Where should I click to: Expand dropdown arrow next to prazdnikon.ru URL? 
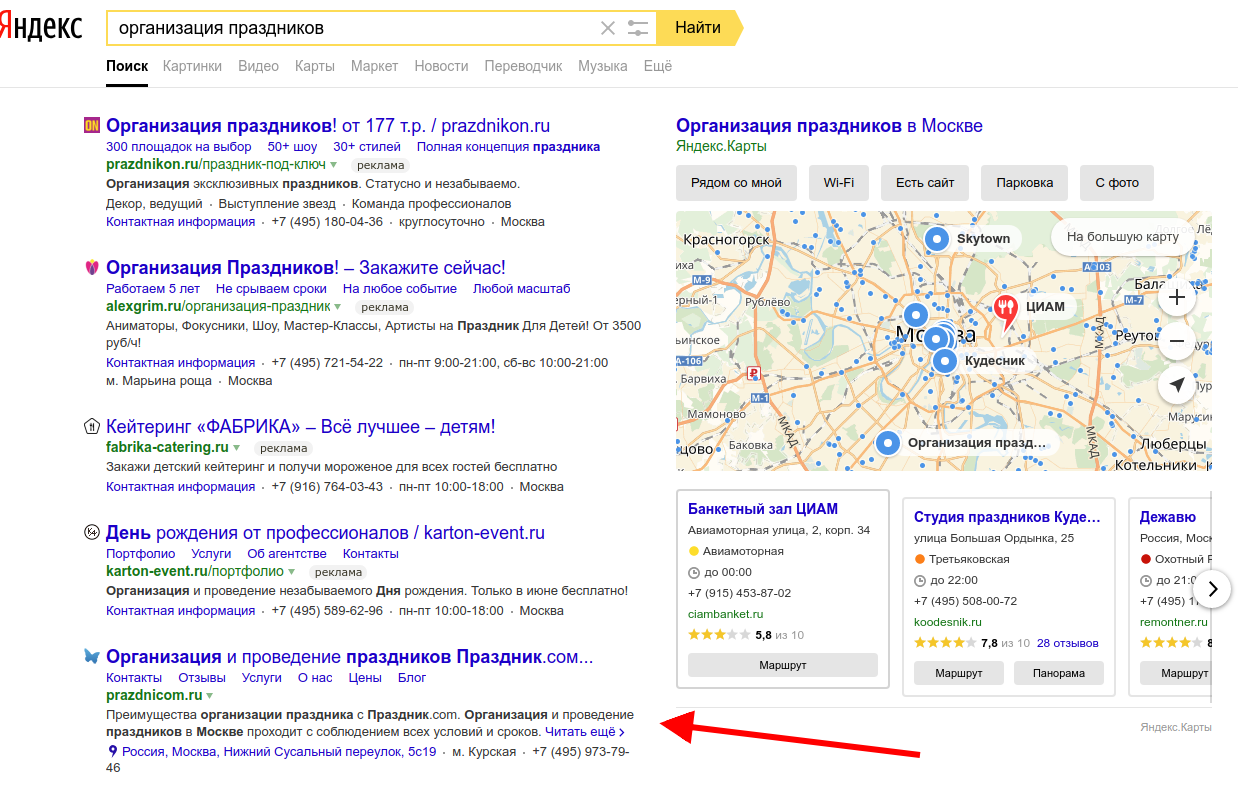pos(334,165)
